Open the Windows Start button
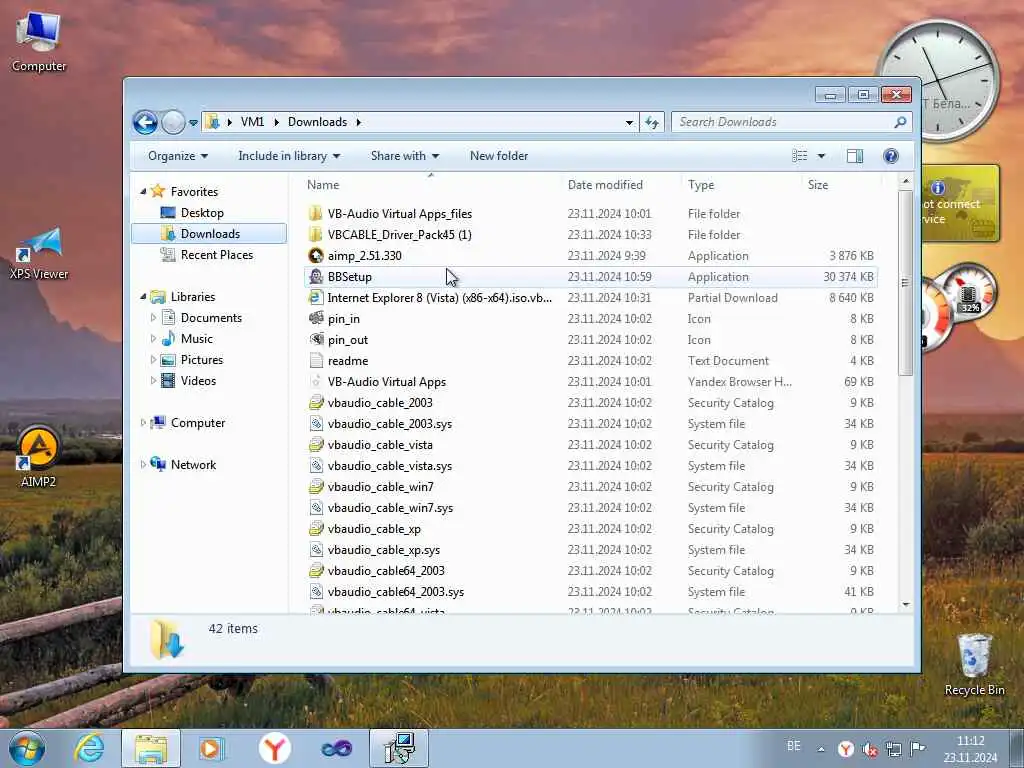The image size is (1024, 768). coord(26,748)
